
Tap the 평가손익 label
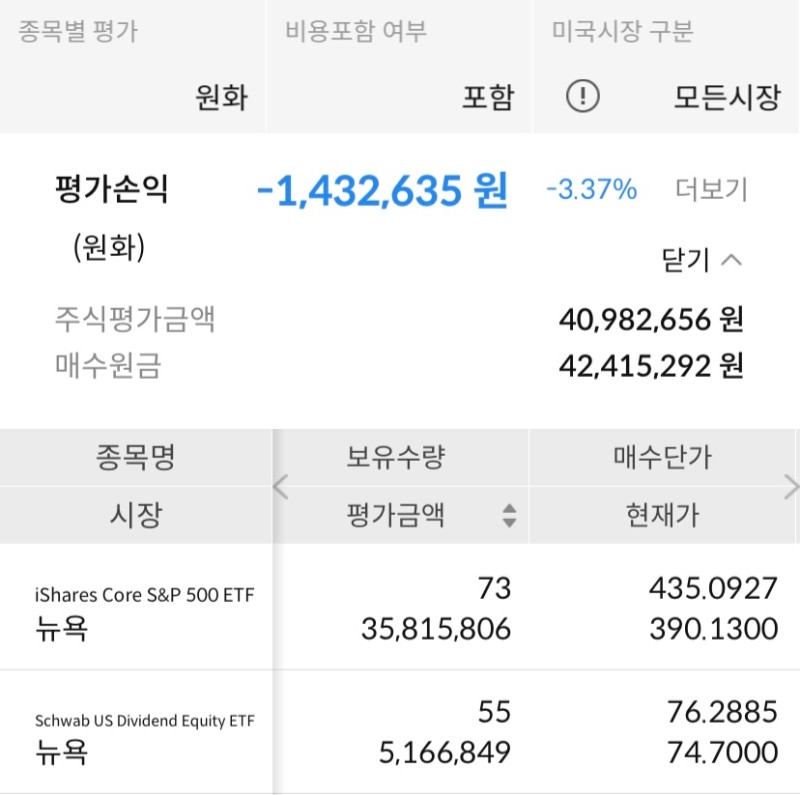pyautogui.click(x=111, y=189)
